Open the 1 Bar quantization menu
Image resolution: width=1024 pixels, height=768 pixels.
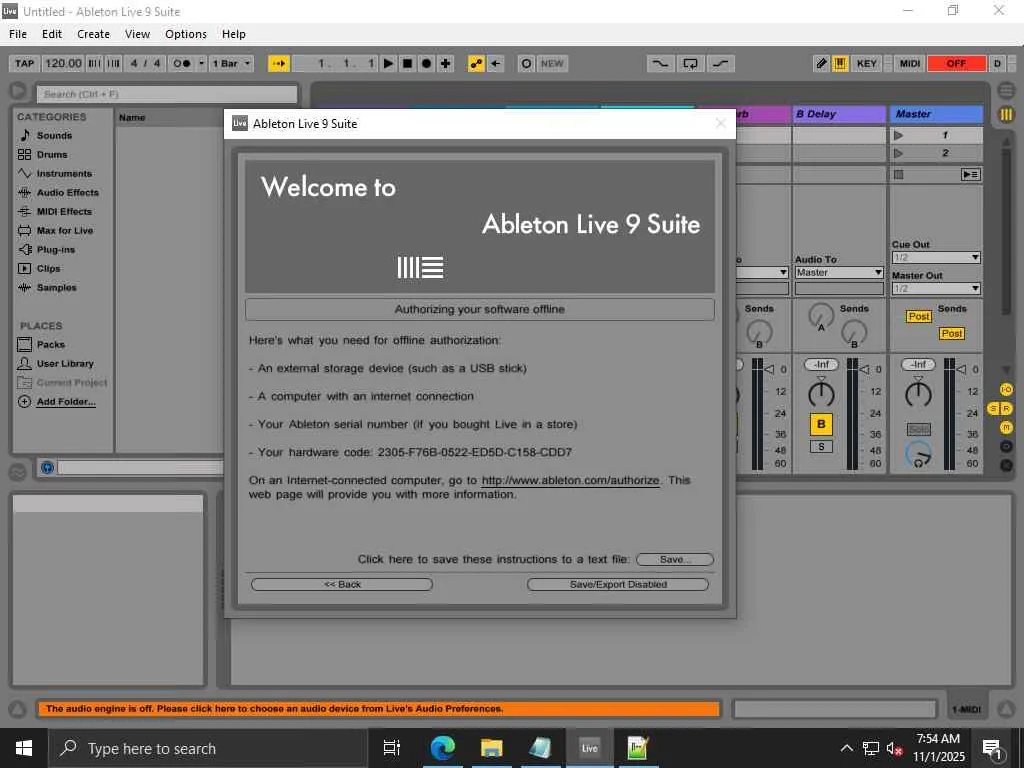tap(231, 63)
